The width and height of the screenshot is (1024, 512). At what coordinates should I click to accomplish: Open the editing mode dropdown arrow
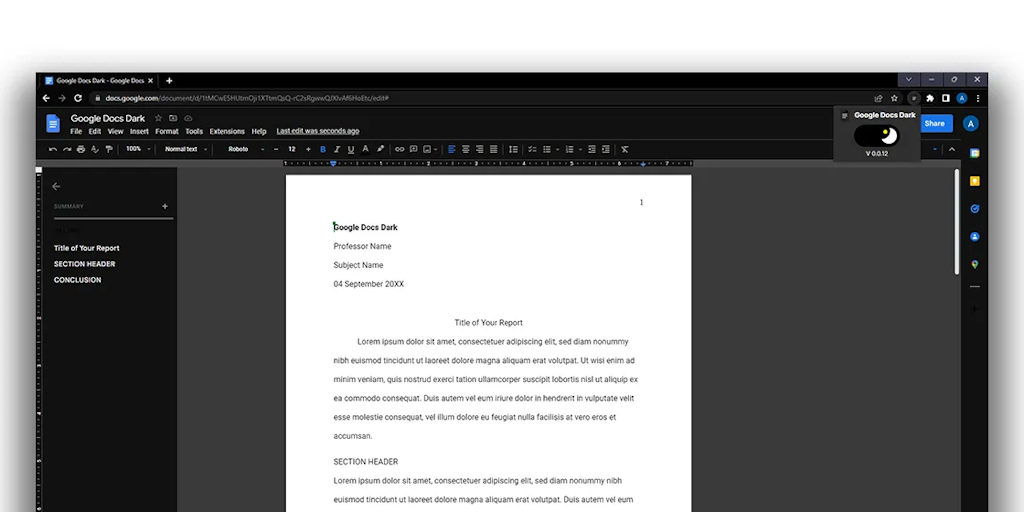[x=935, y=149]
